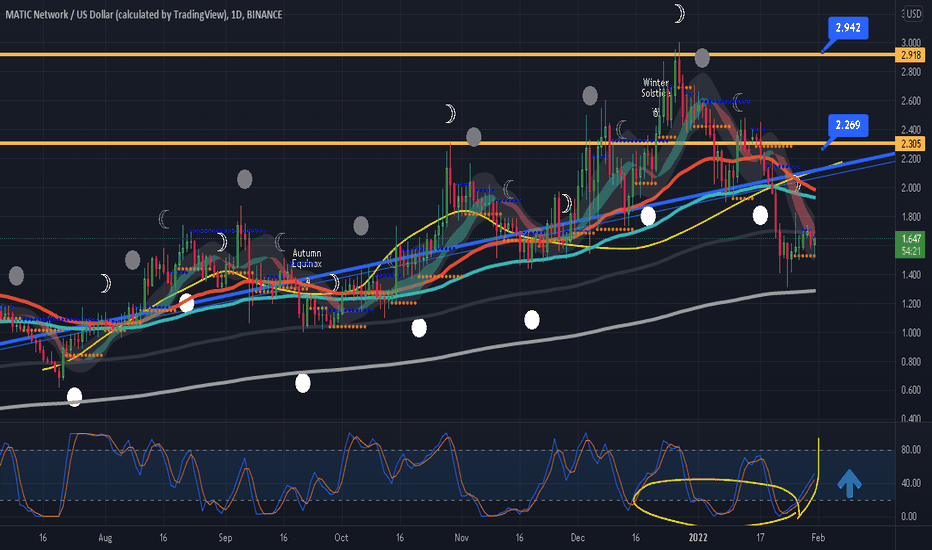Select the 2.269 price callout label
Screen dimensions: 932x550
(x=848, y=125)
